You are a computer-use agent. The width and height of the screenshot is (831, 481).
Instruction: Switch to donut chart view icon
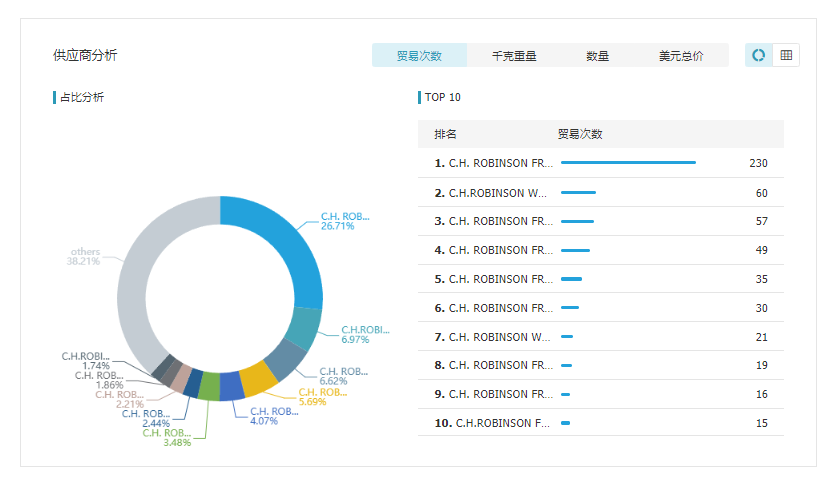tap(759, 55)
